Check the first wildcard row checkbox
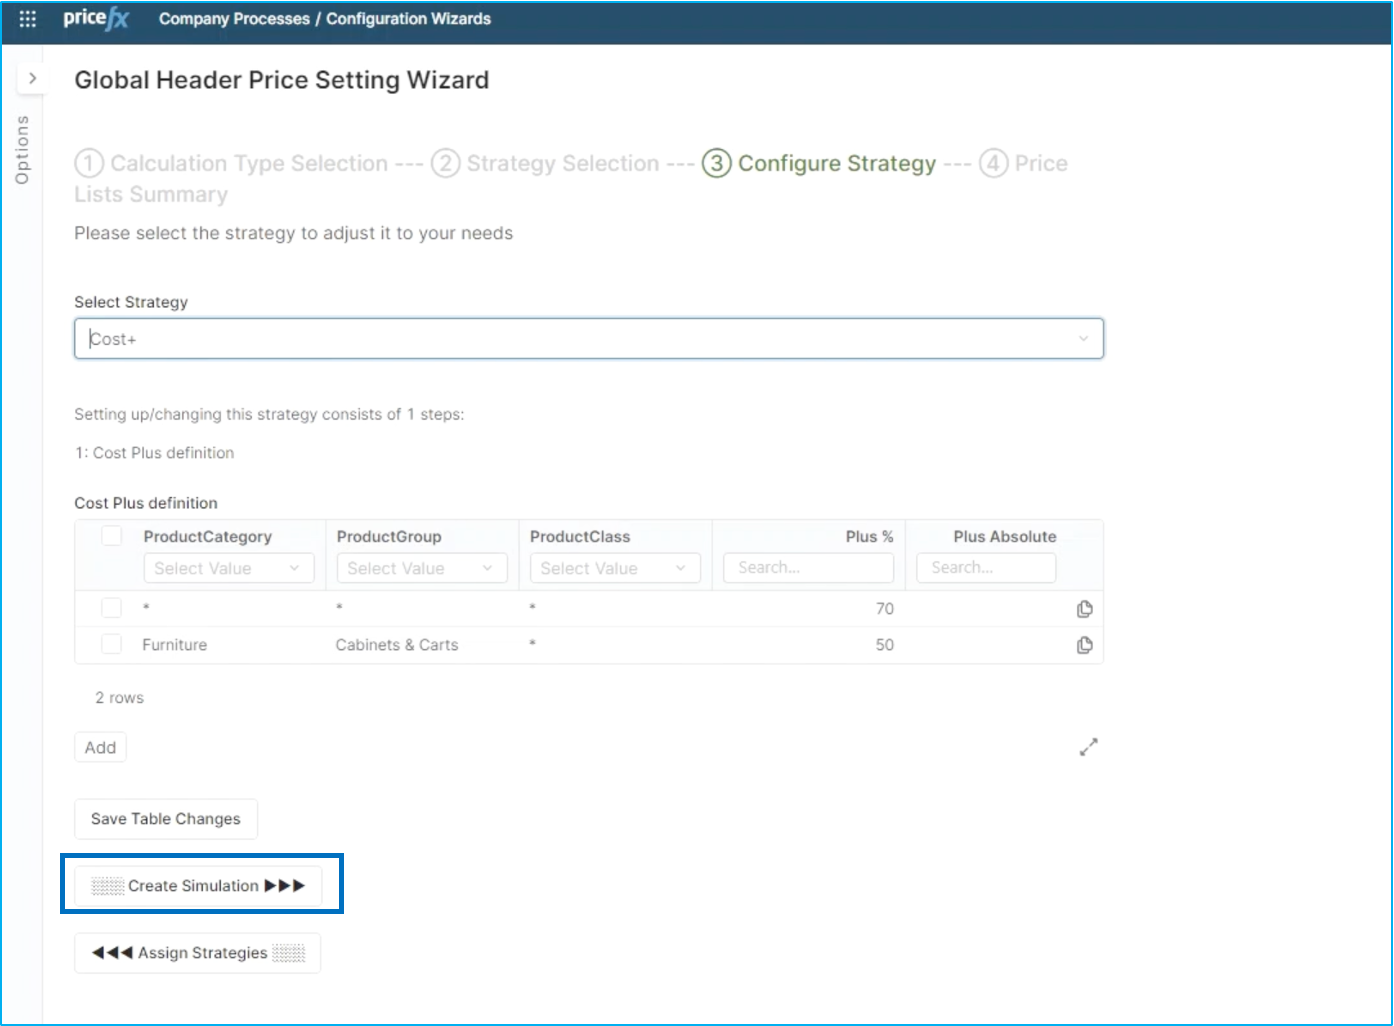This screenshot has width=1394, height=1026. coord(112,608)
